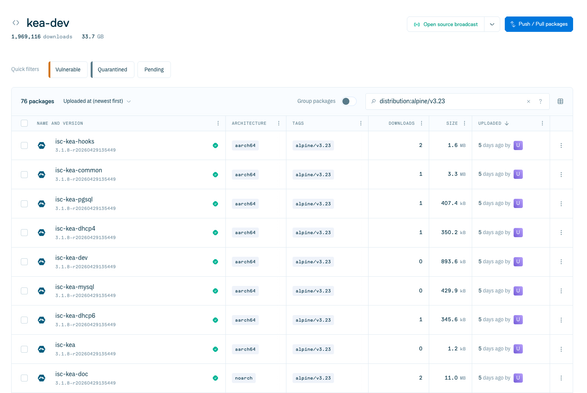The image size is (587, 393).
Task: Open the Uploaded at (newest first) sort dropdown
Action: tap(97, 101)
